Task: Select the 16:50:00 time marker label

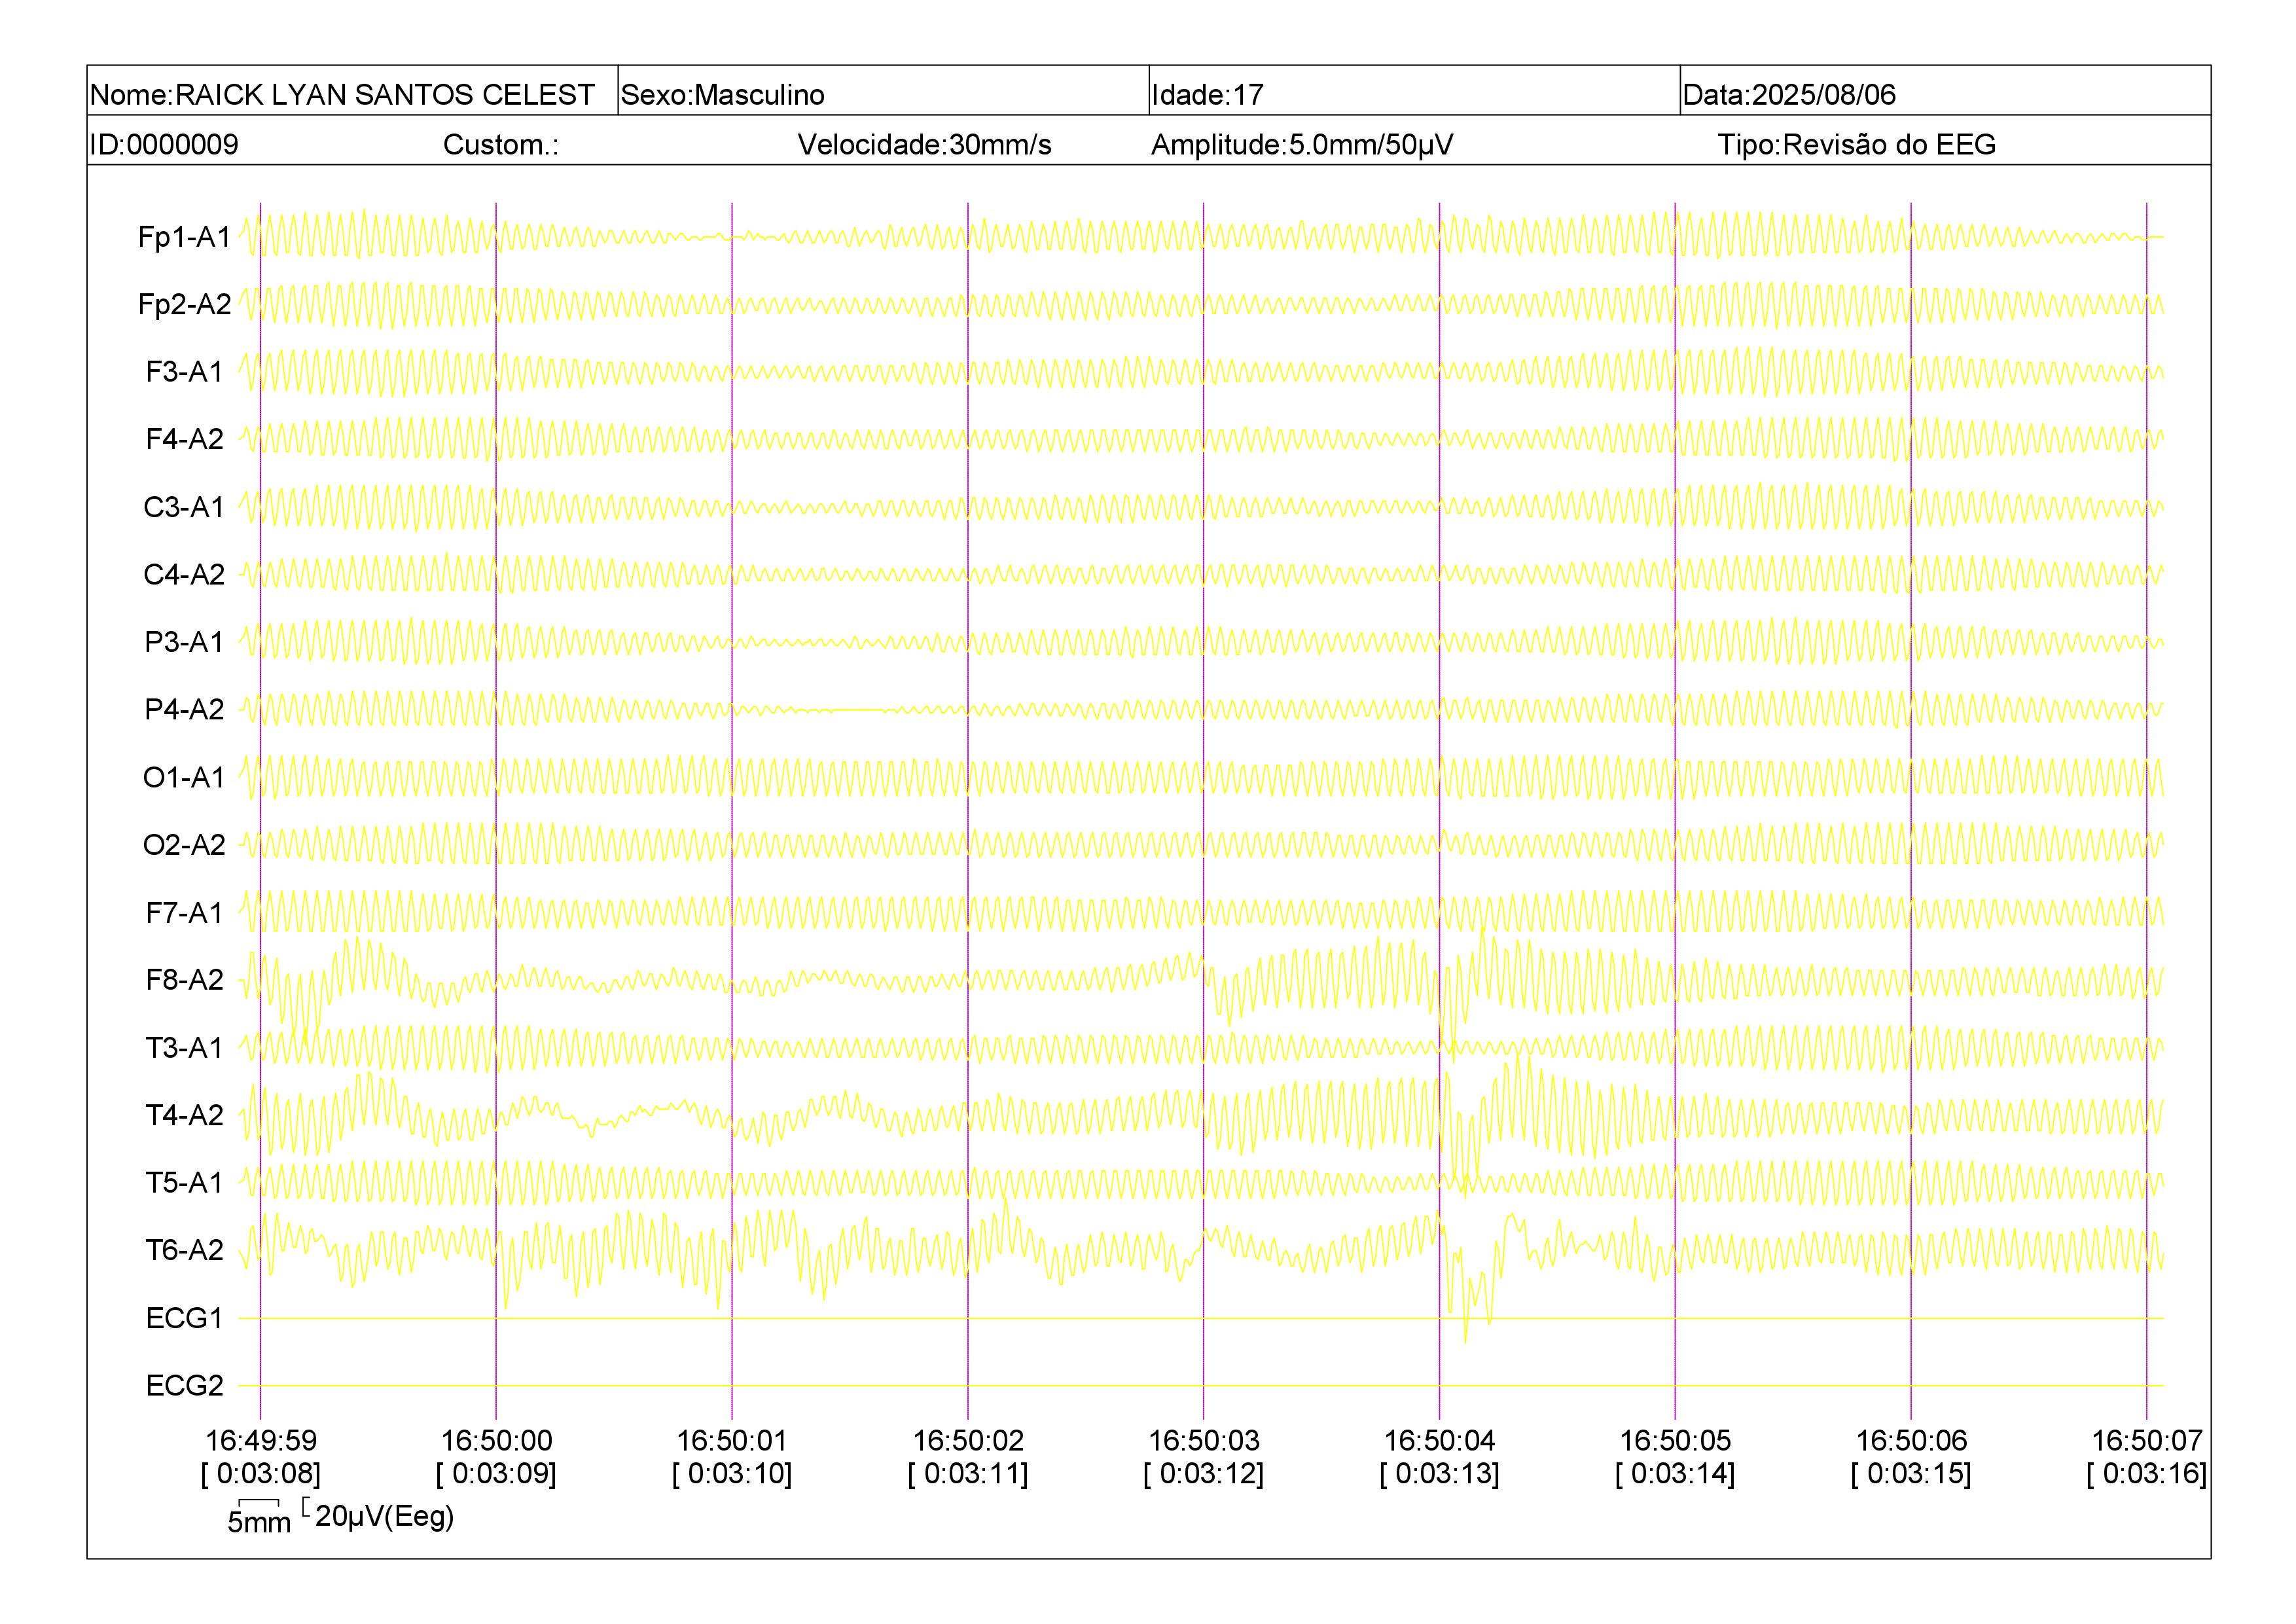Action: (x=497, y=1441)
